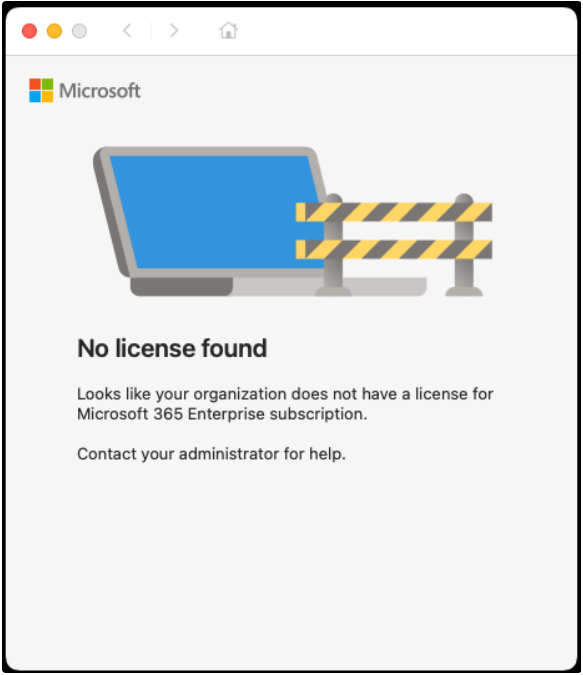Click the dark gray laptop base
Viewport: 583px width, 675px height.
pyautogui.click(x=182, y=287)
